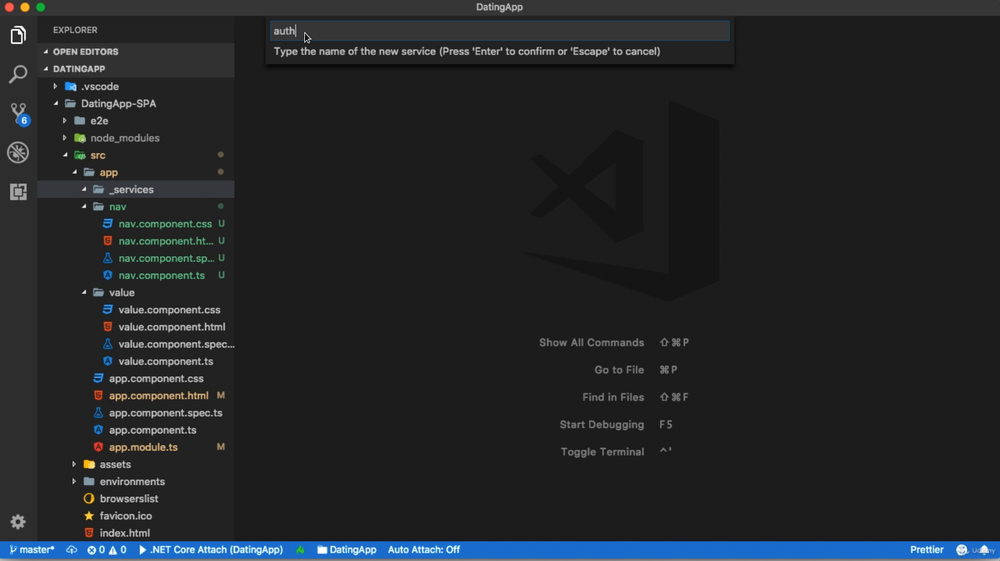1000x561 pixels.
Task: Open nav.component.ts file
Action: click(136, 275)
